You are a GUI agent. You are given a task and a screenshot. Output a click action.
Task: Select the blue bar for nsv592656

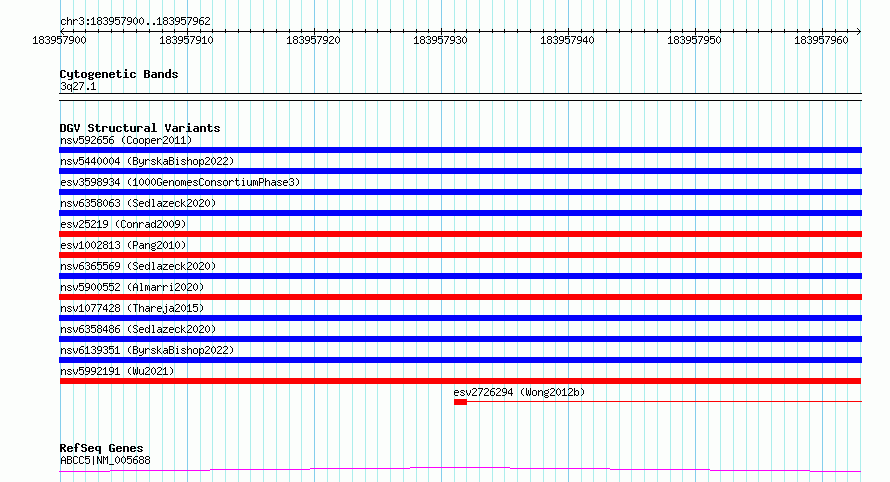[460, 150]
